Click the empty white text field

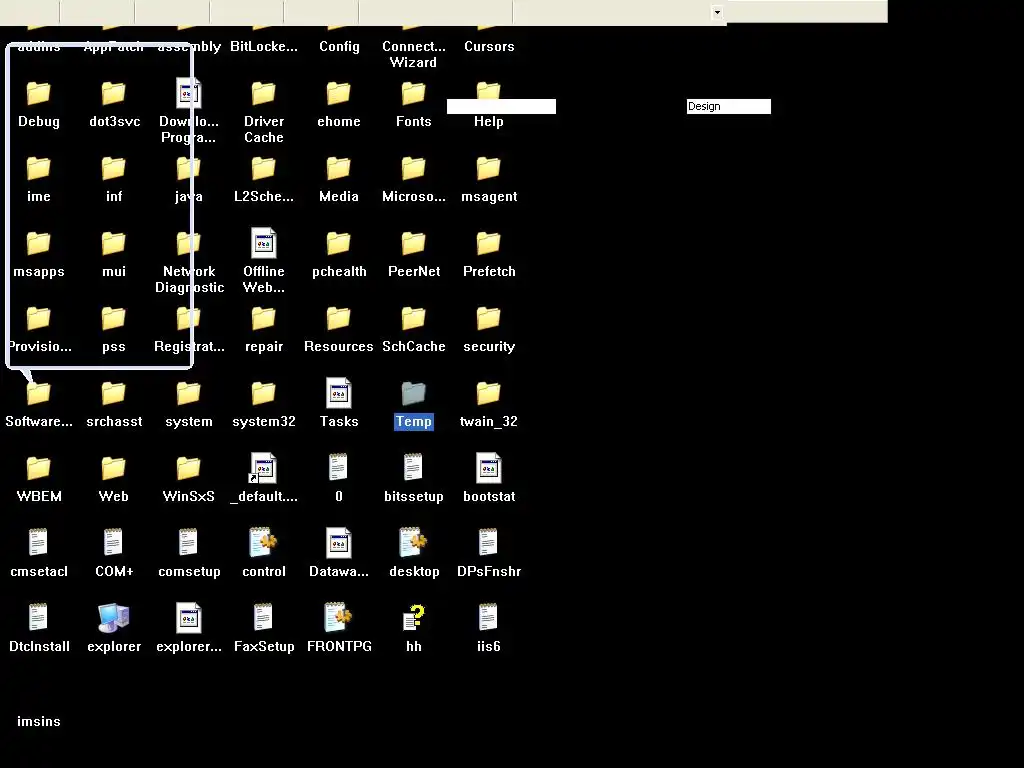click(x=501, y=106)
